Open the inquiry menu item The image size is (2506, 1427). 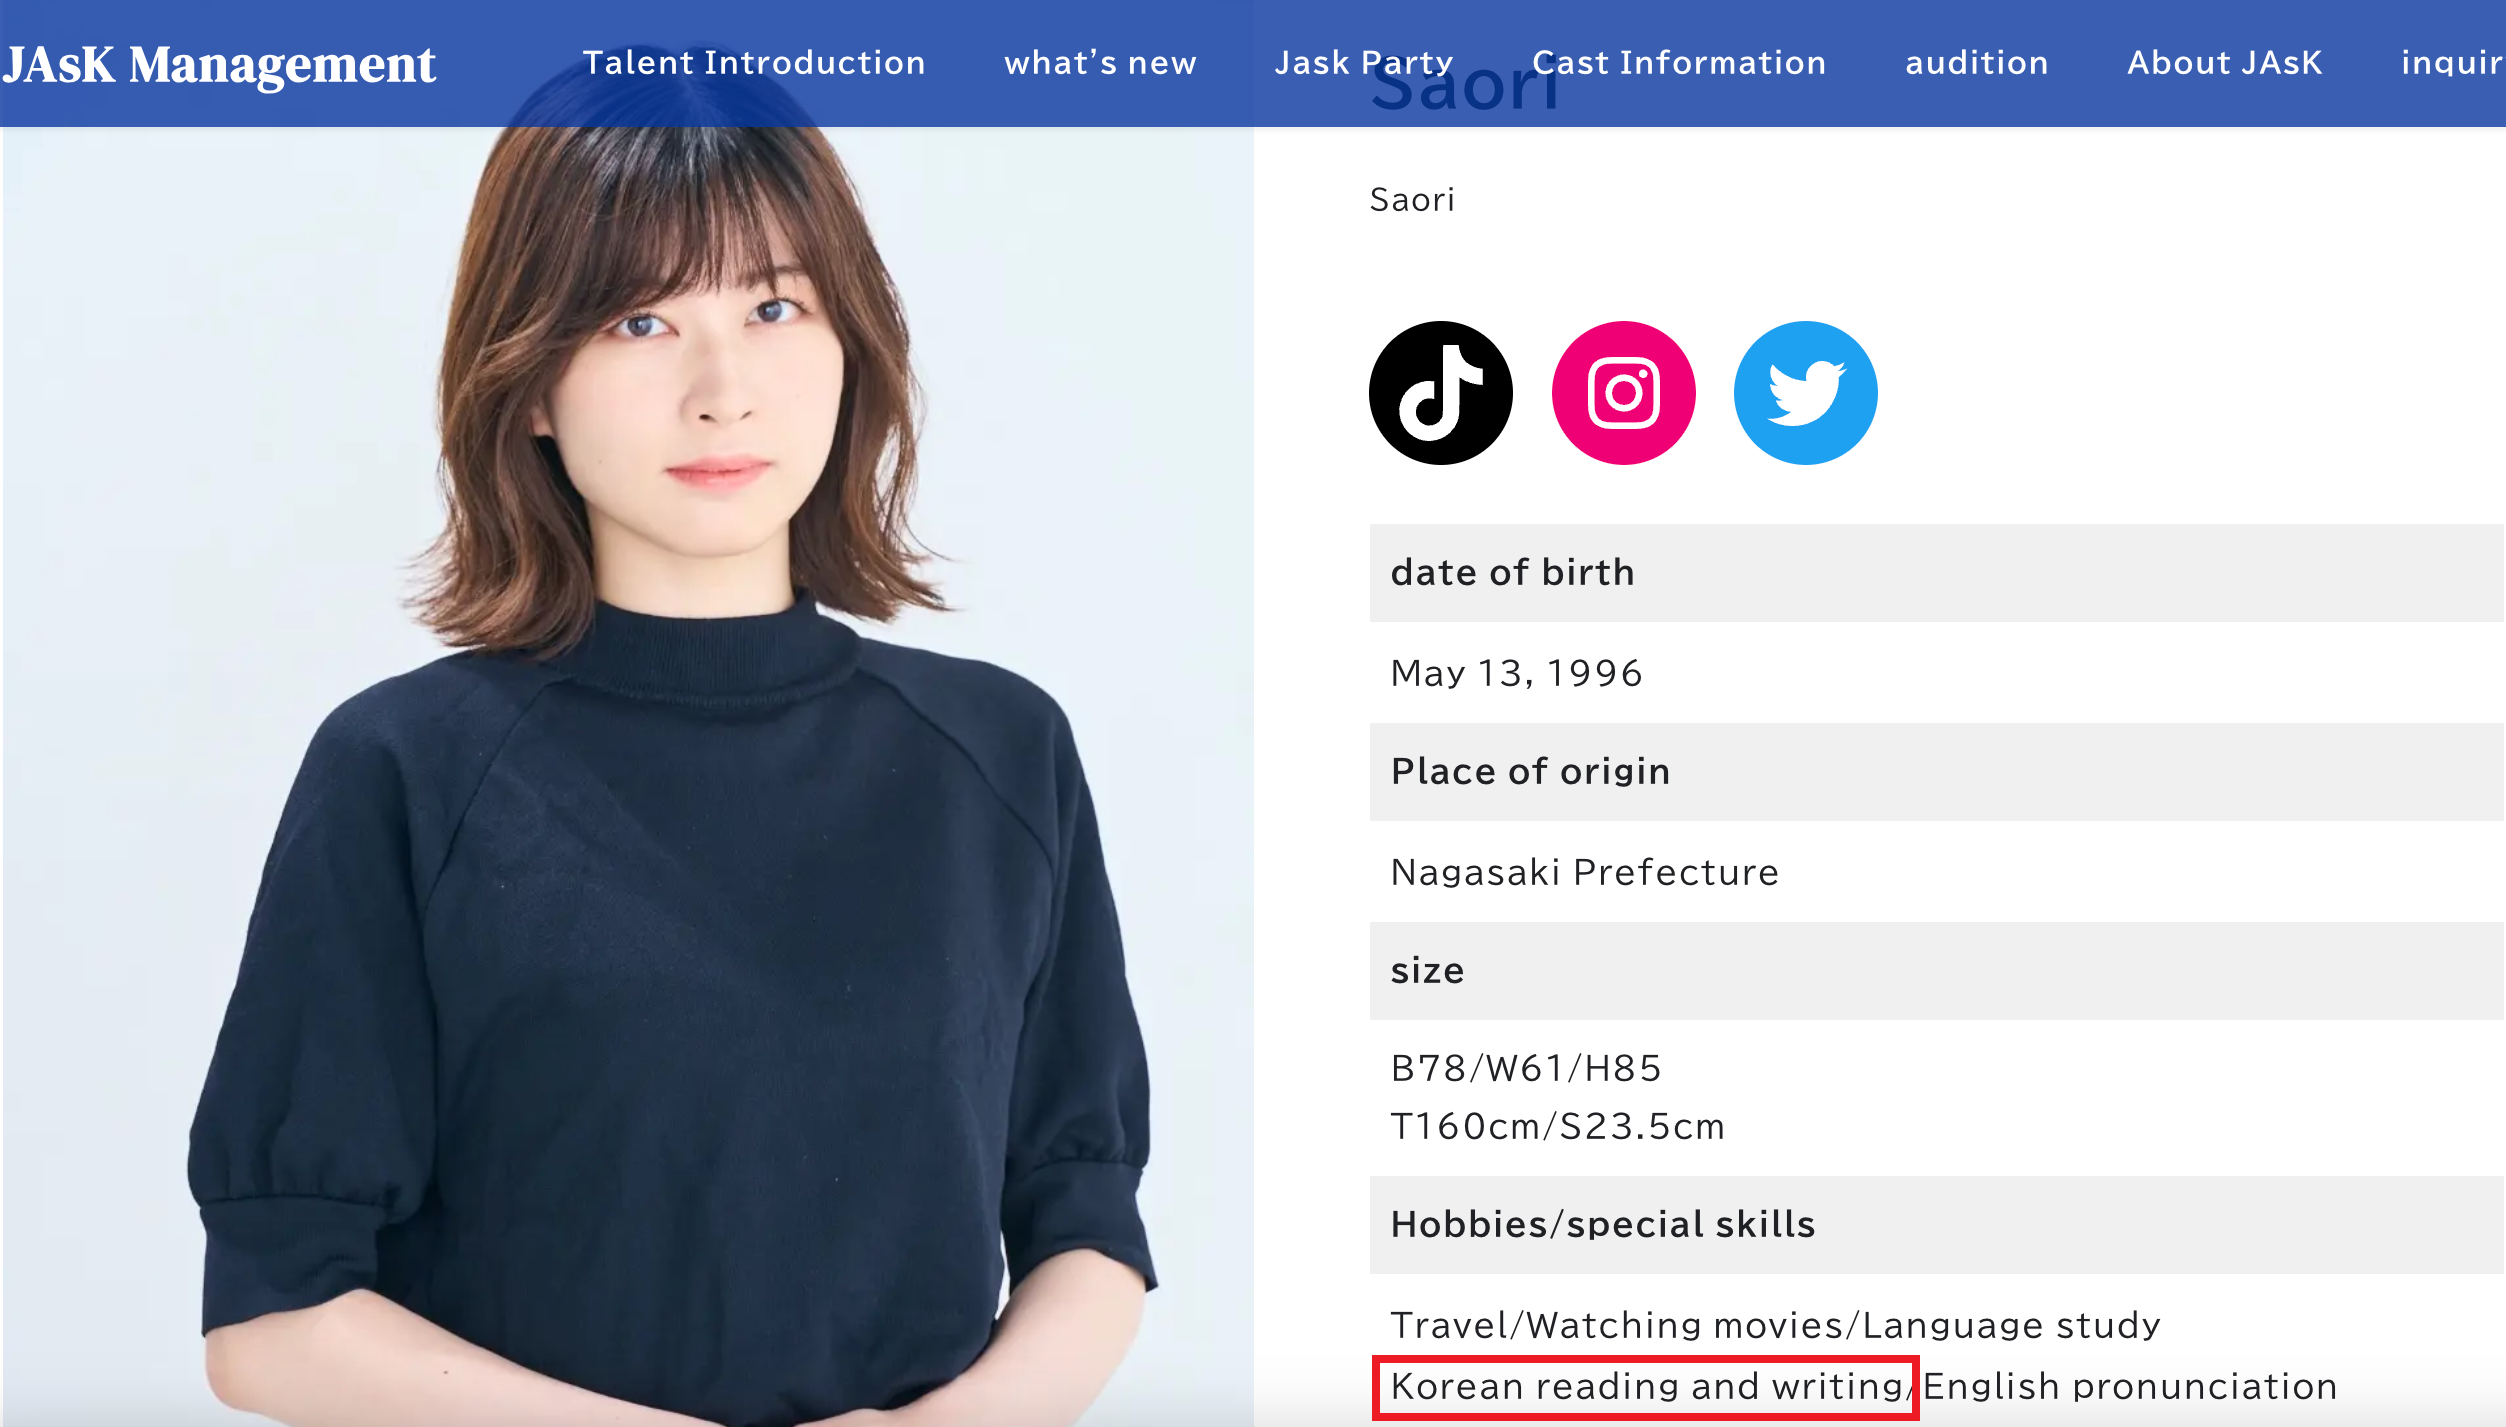point(2450,63)
